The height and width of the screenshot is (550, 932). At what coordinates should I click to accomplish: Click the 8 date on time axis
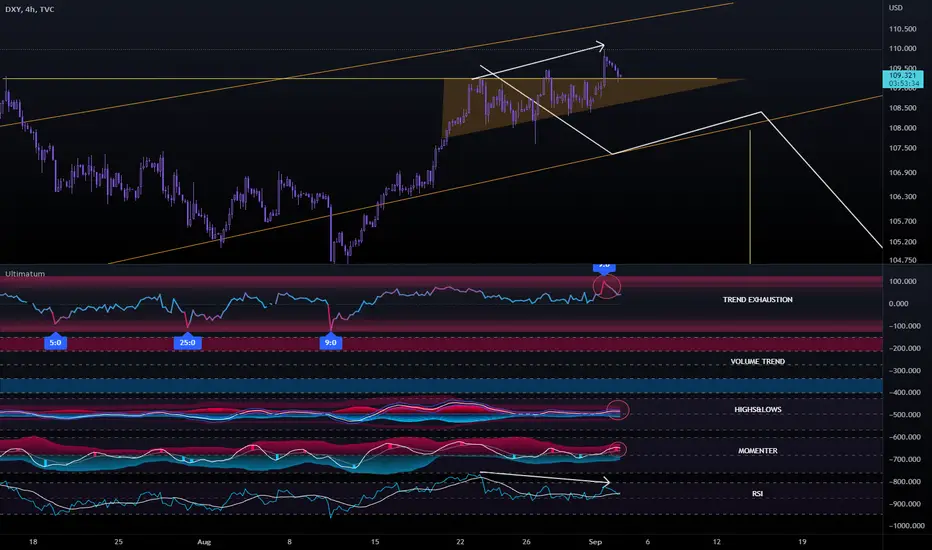tap(289, 542)
